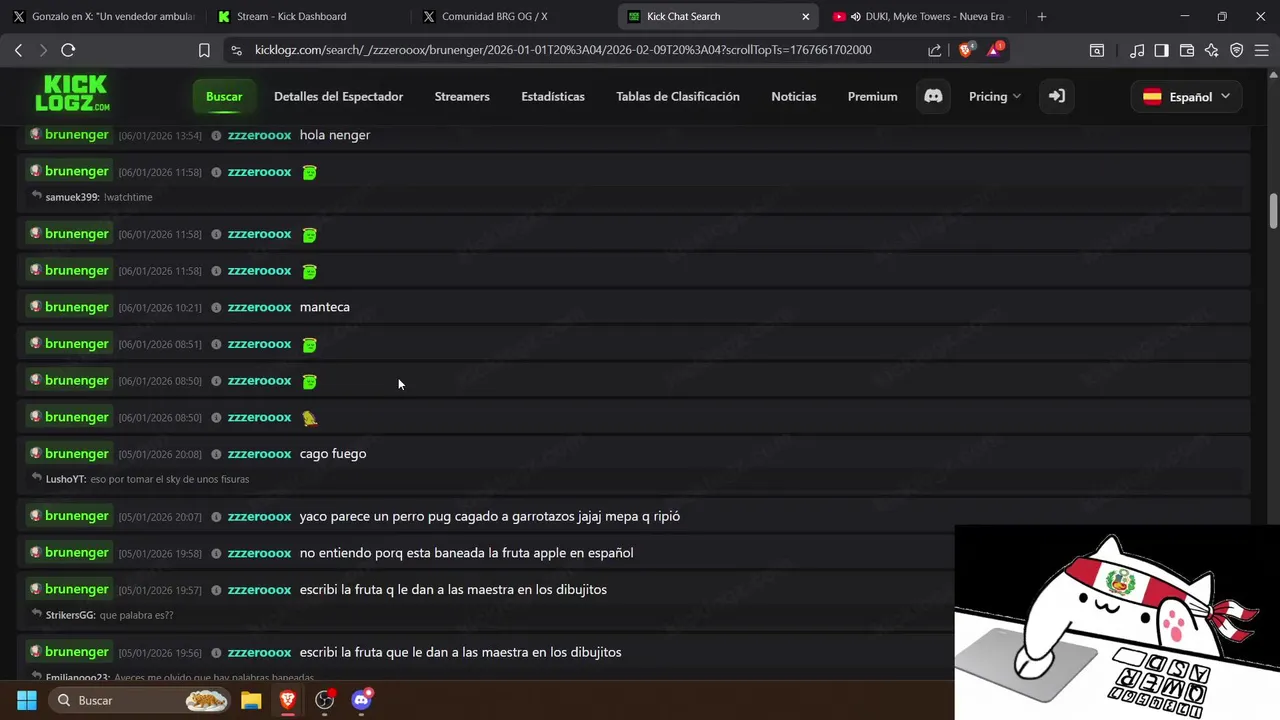Open the Español language dropdown
Image resolution: width=1280 pixels, height=720 pixels.
point(1186,97)
